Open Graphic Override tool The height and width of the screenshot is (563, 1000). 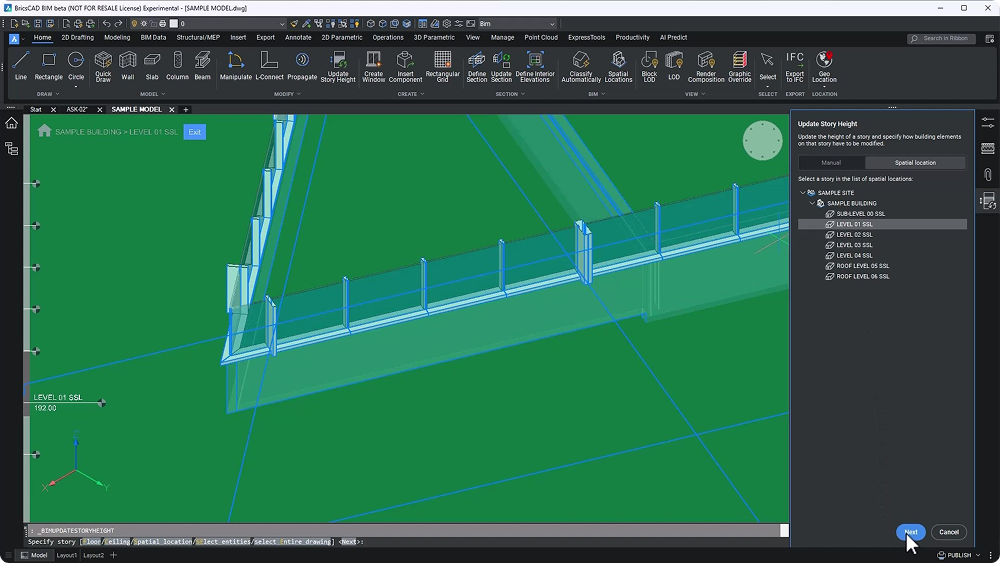pos(739,66)
